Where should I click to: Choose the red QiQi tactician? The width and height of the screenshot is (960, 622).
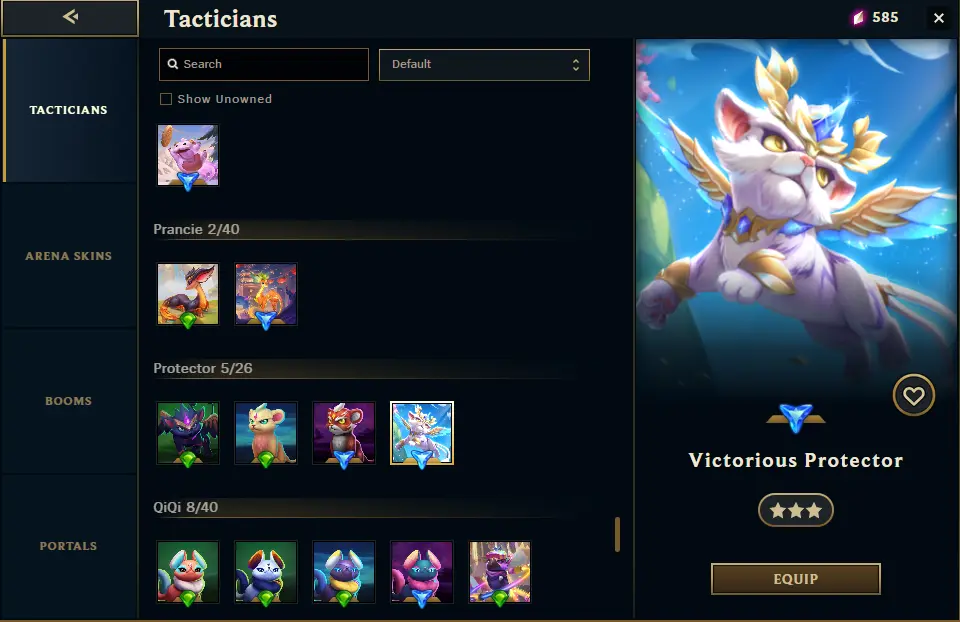coord(188,572)
